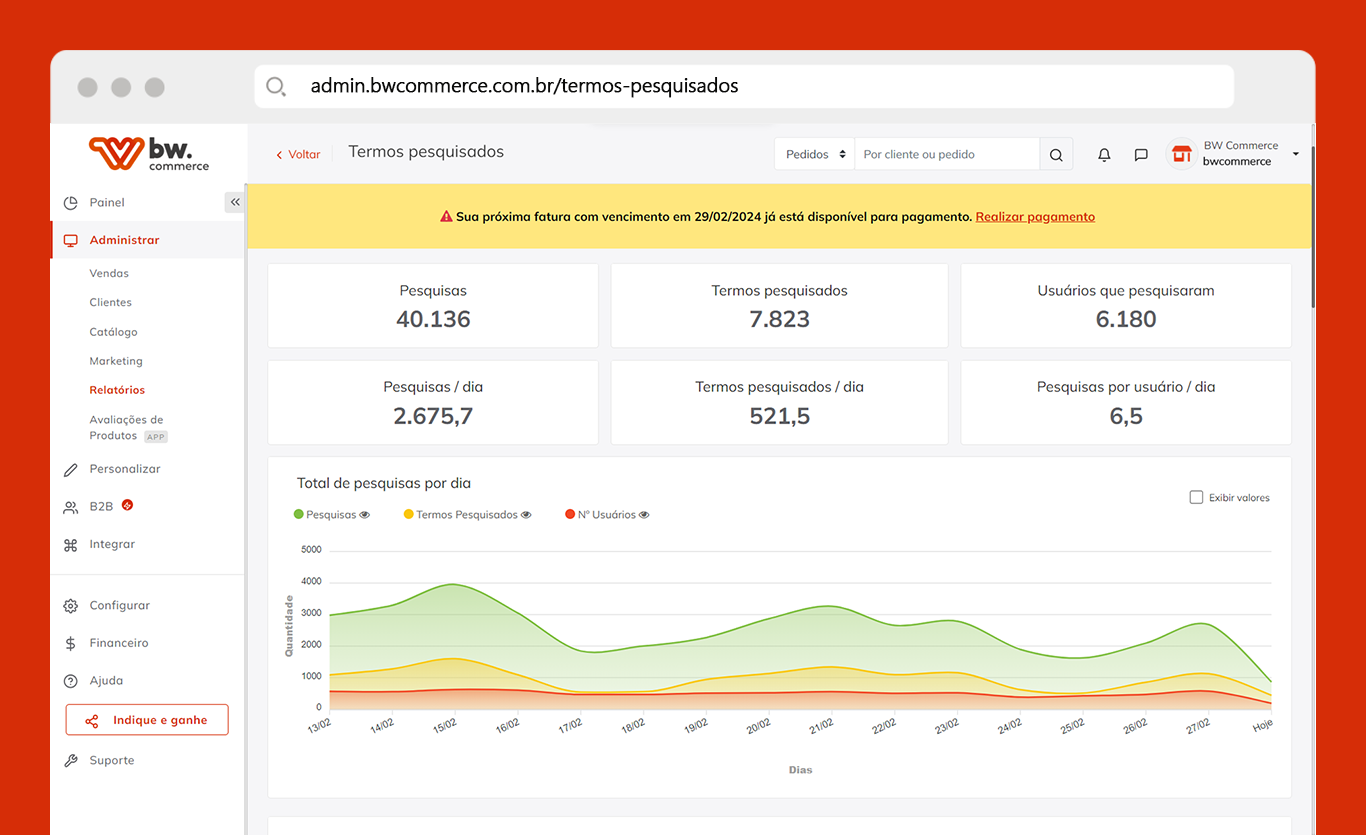Open the Pedidos search type dropdown

tap(815, 155)
